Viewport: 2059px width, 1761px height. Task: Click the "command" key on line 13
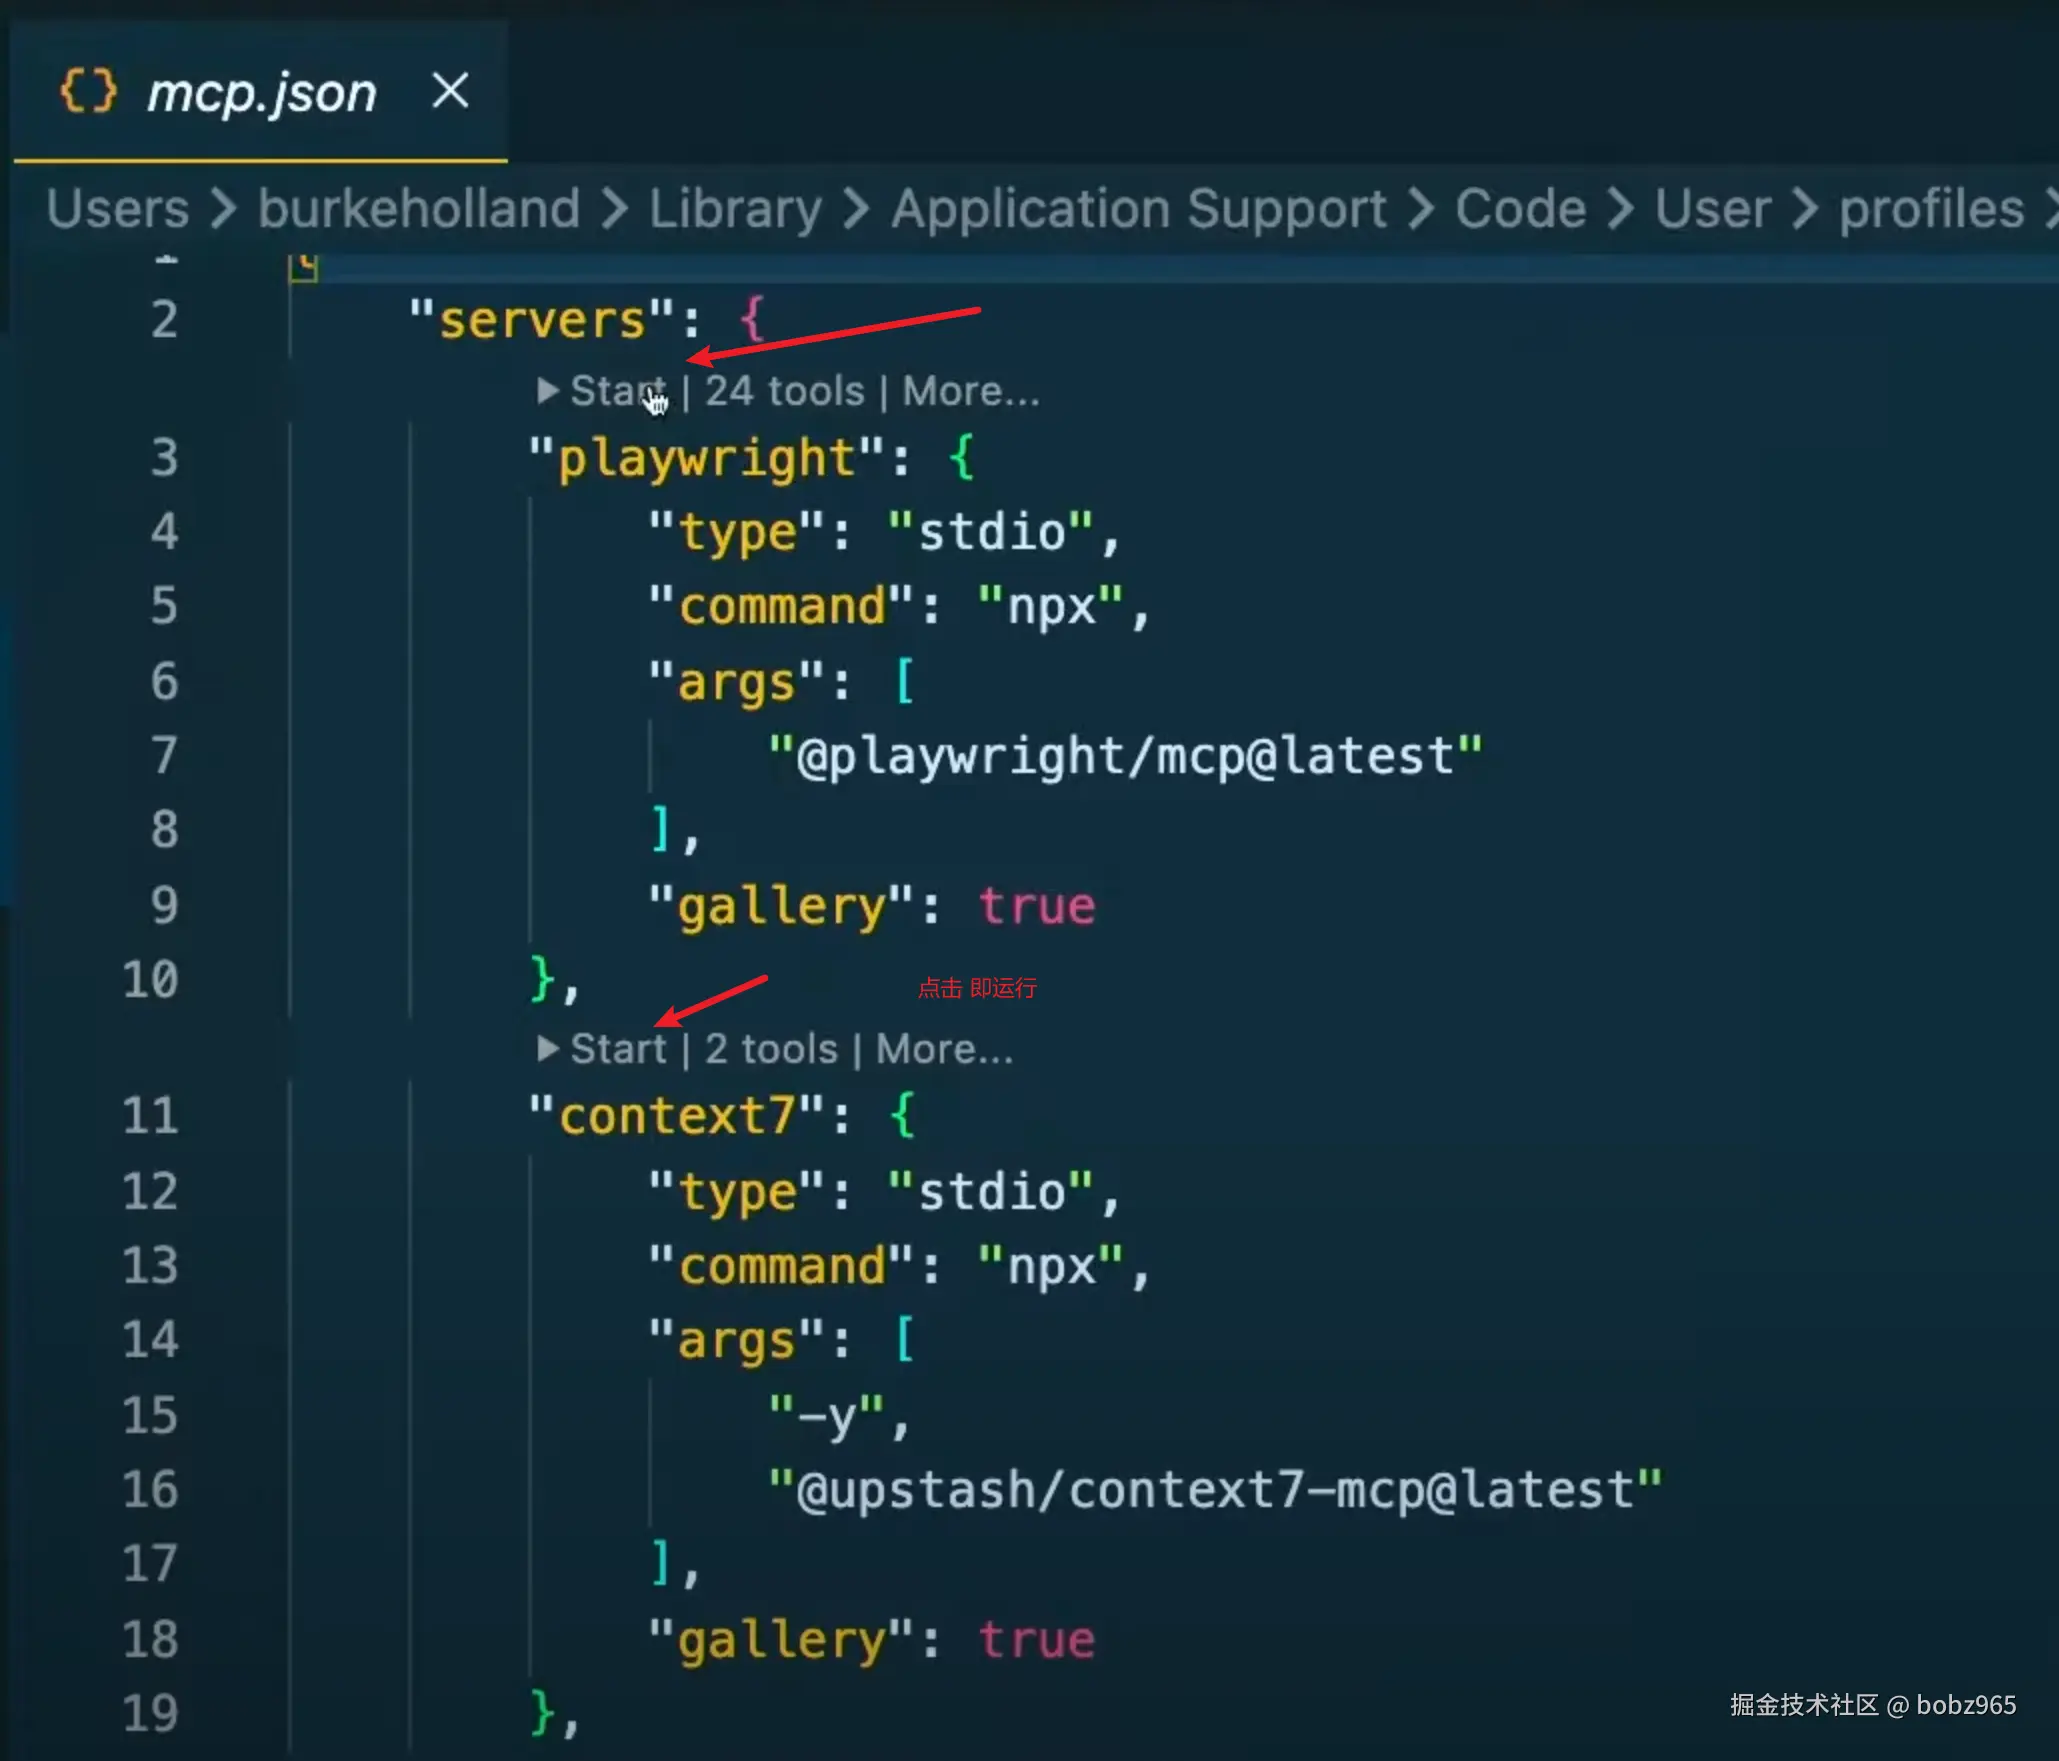781,1266
